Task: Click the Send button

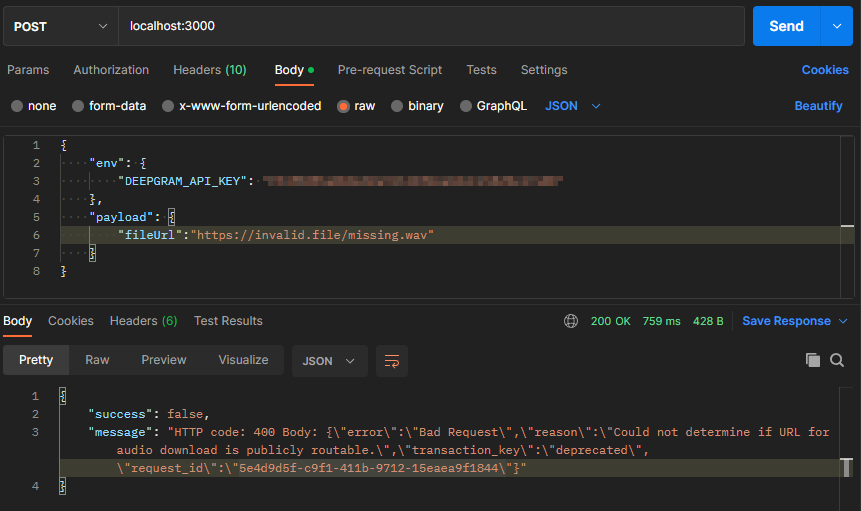Action: pyautogui.click(x=786, y=26)
